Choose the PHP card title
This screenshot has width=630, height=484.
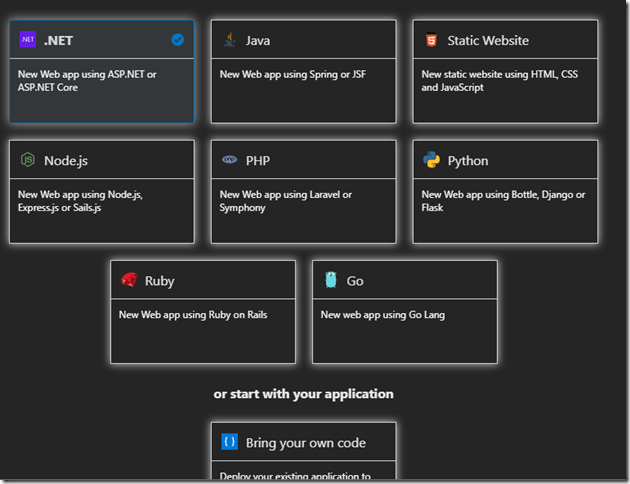point(258,161)
